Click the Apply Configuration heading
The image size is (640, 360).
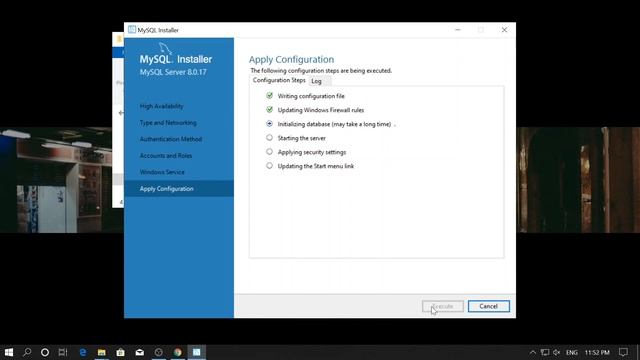pos(291,60)
